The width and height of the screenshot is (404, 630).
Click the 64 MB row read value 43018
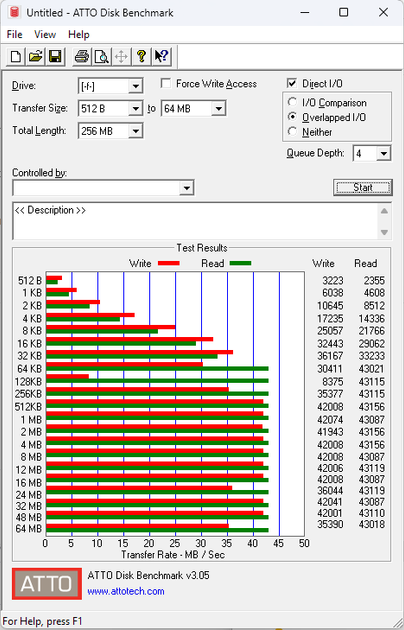coord(372,524)
